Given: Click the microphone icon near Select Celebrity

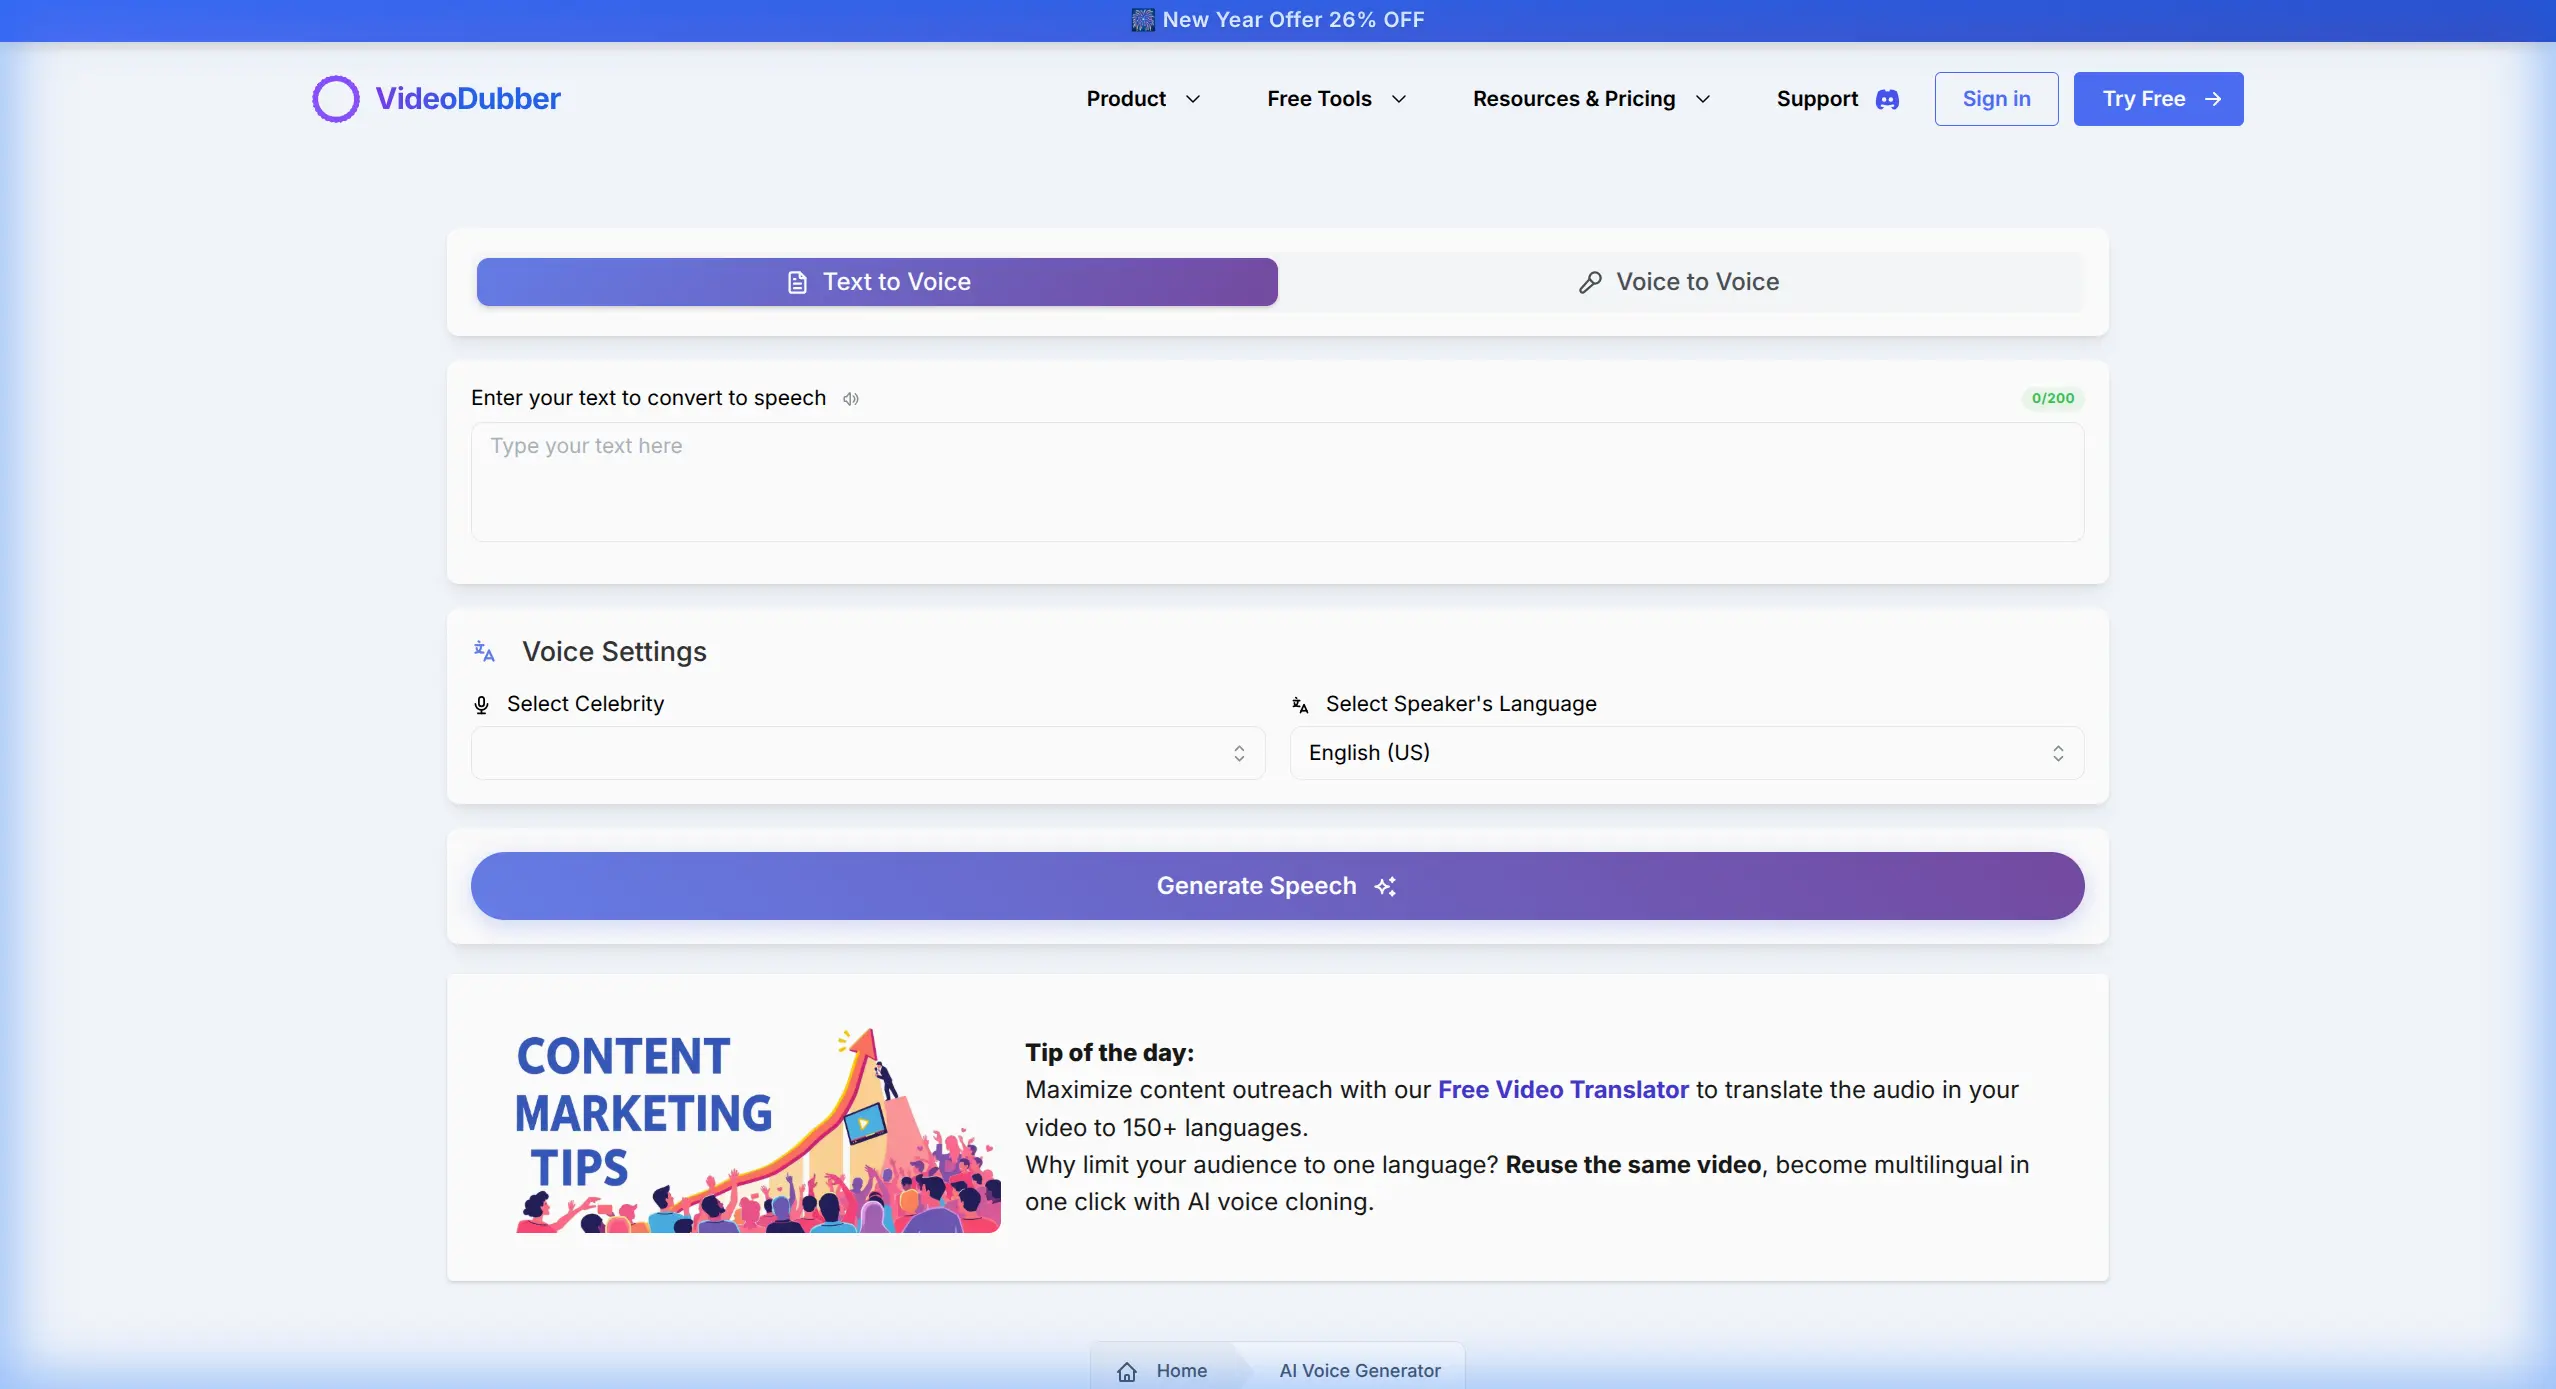Looking at the screenshot, I should (x=481, y=705).
